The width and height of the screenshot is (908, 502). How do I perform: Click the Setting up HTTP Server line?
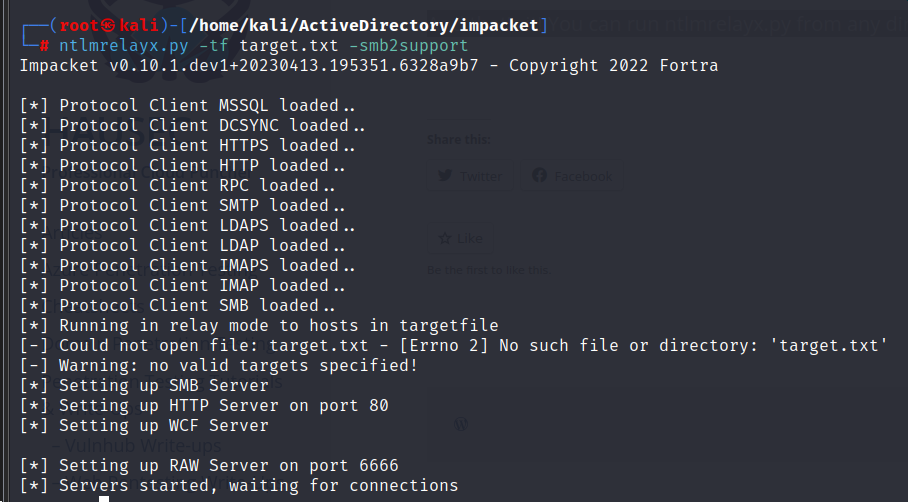204,405
